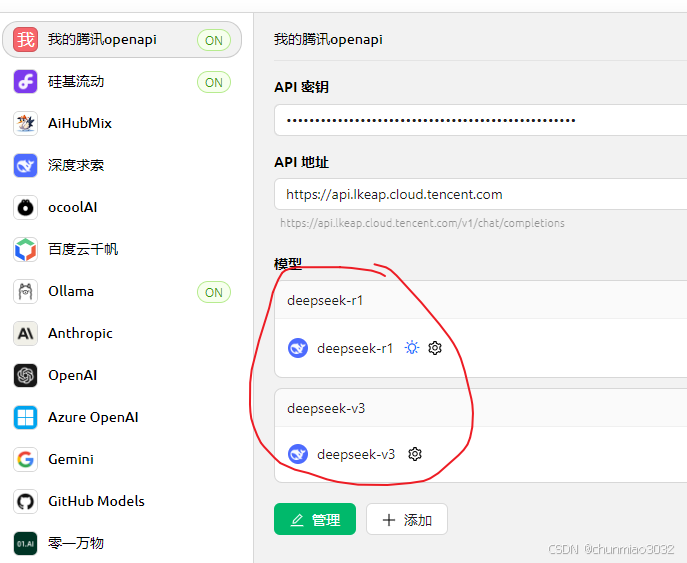The width and height of the screenshot is (687, 563).
Task: Select the 百度云千帆 provider entry
Action: [122, 249]
